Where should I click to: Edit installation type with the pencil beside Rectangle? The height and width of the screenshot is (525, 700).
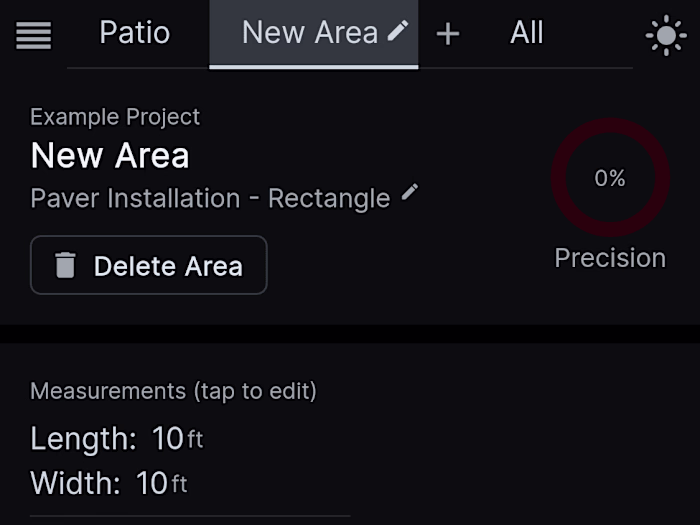coord(410,192)
